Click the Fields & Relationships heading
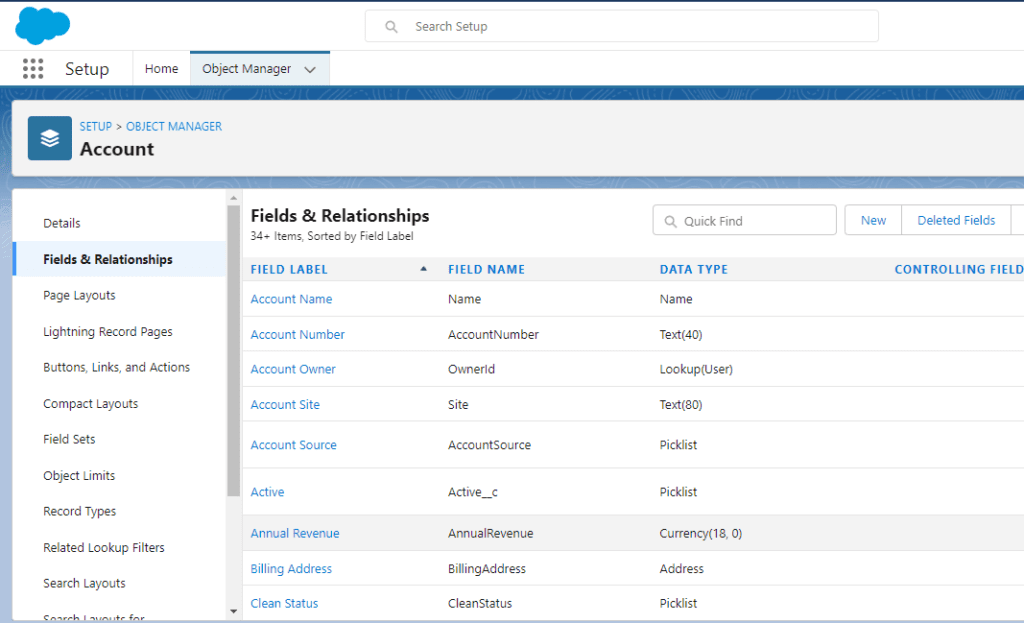Viewport: 1024px width, 623px height. (x=340, y=216)
